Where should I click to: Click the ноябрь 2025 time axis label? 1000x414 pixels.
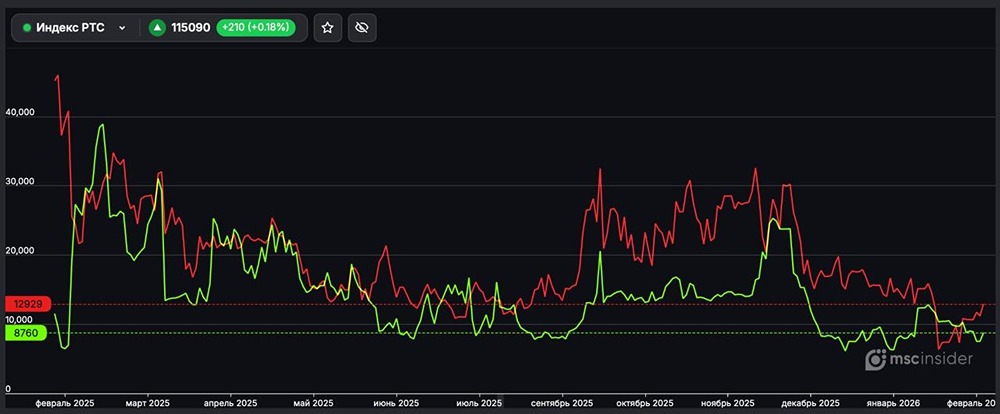(x=729, y=404)
